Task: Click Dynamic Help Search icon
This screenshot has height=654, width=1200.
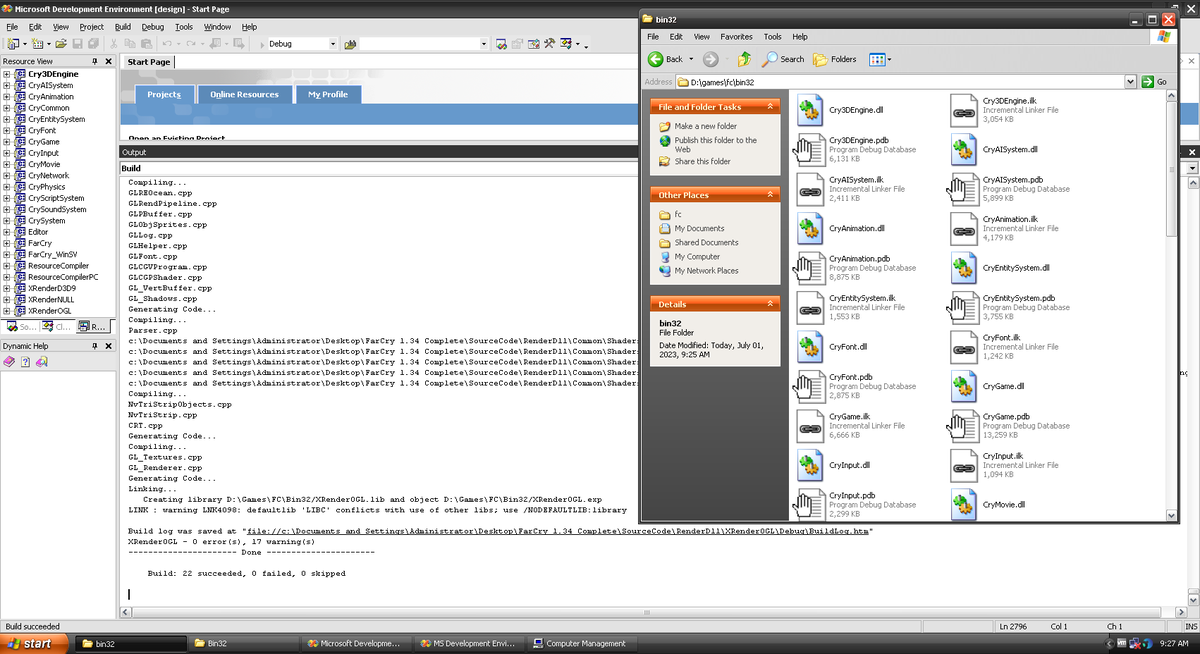Action: 41,361
